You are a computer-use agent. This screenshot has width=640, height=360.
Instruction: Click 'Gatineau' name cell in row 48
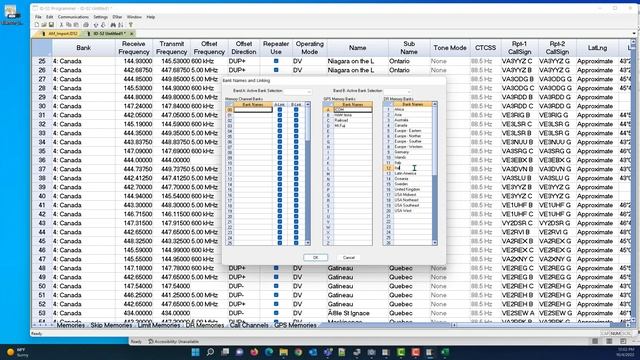point(358,268)
